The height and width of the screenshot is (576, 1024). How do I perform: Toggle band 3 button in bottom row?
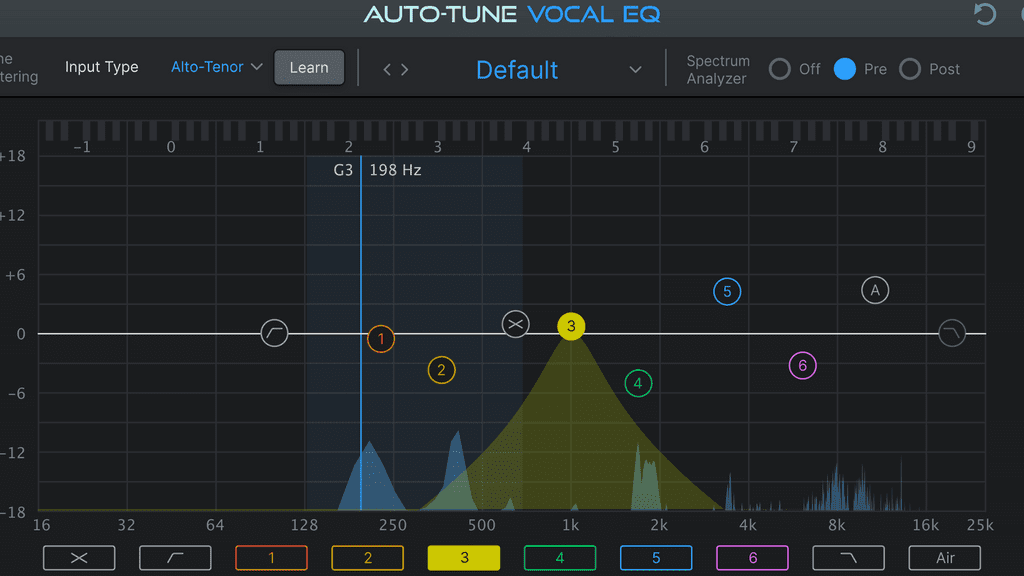pos(464,558)
